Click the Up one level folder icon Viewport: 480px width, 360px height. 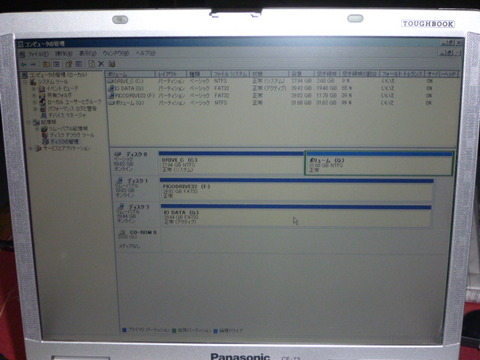coord(46,64)
